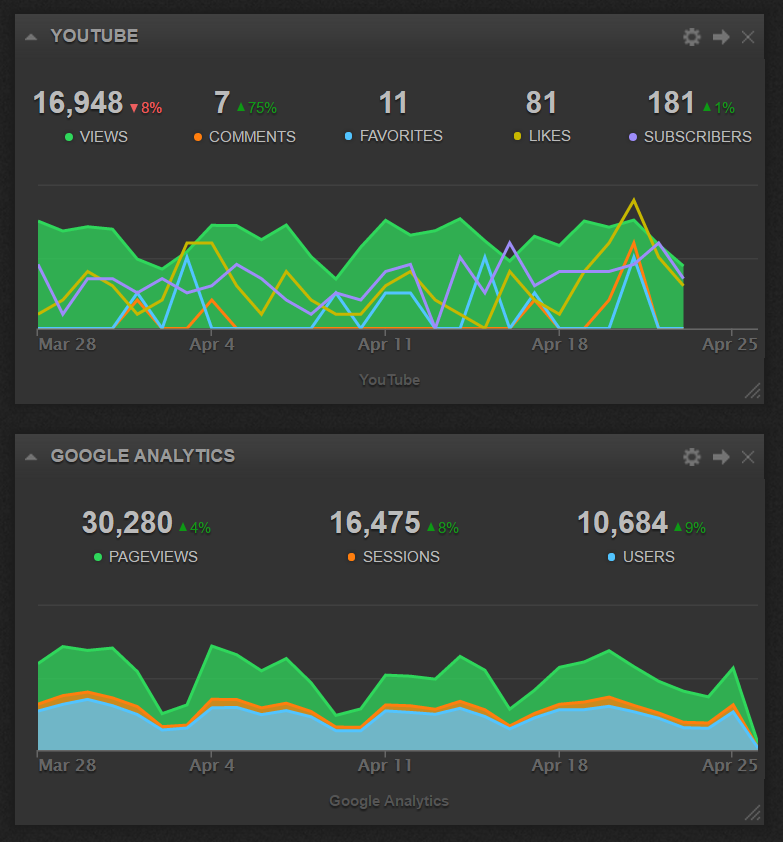
Task: Click the GOOGLE ANALYTICS widget title
Action: (x=143, y=456)
